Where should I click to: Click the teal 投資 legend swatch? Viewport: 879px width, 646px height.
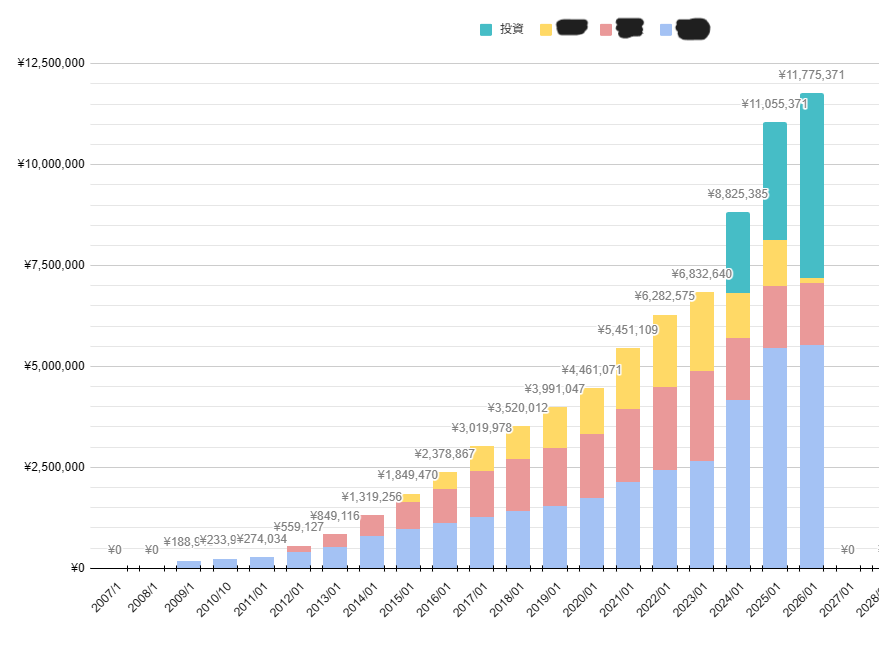pyautogui.click(x=486, y=30)
